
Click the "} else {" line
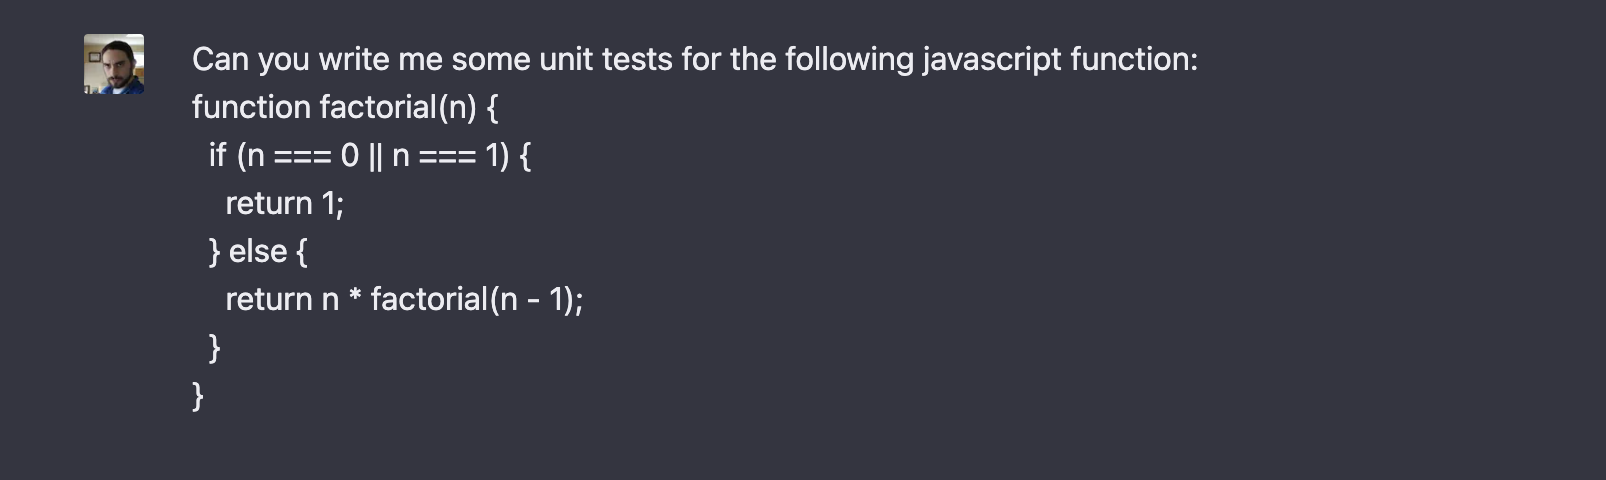[258, 252]
